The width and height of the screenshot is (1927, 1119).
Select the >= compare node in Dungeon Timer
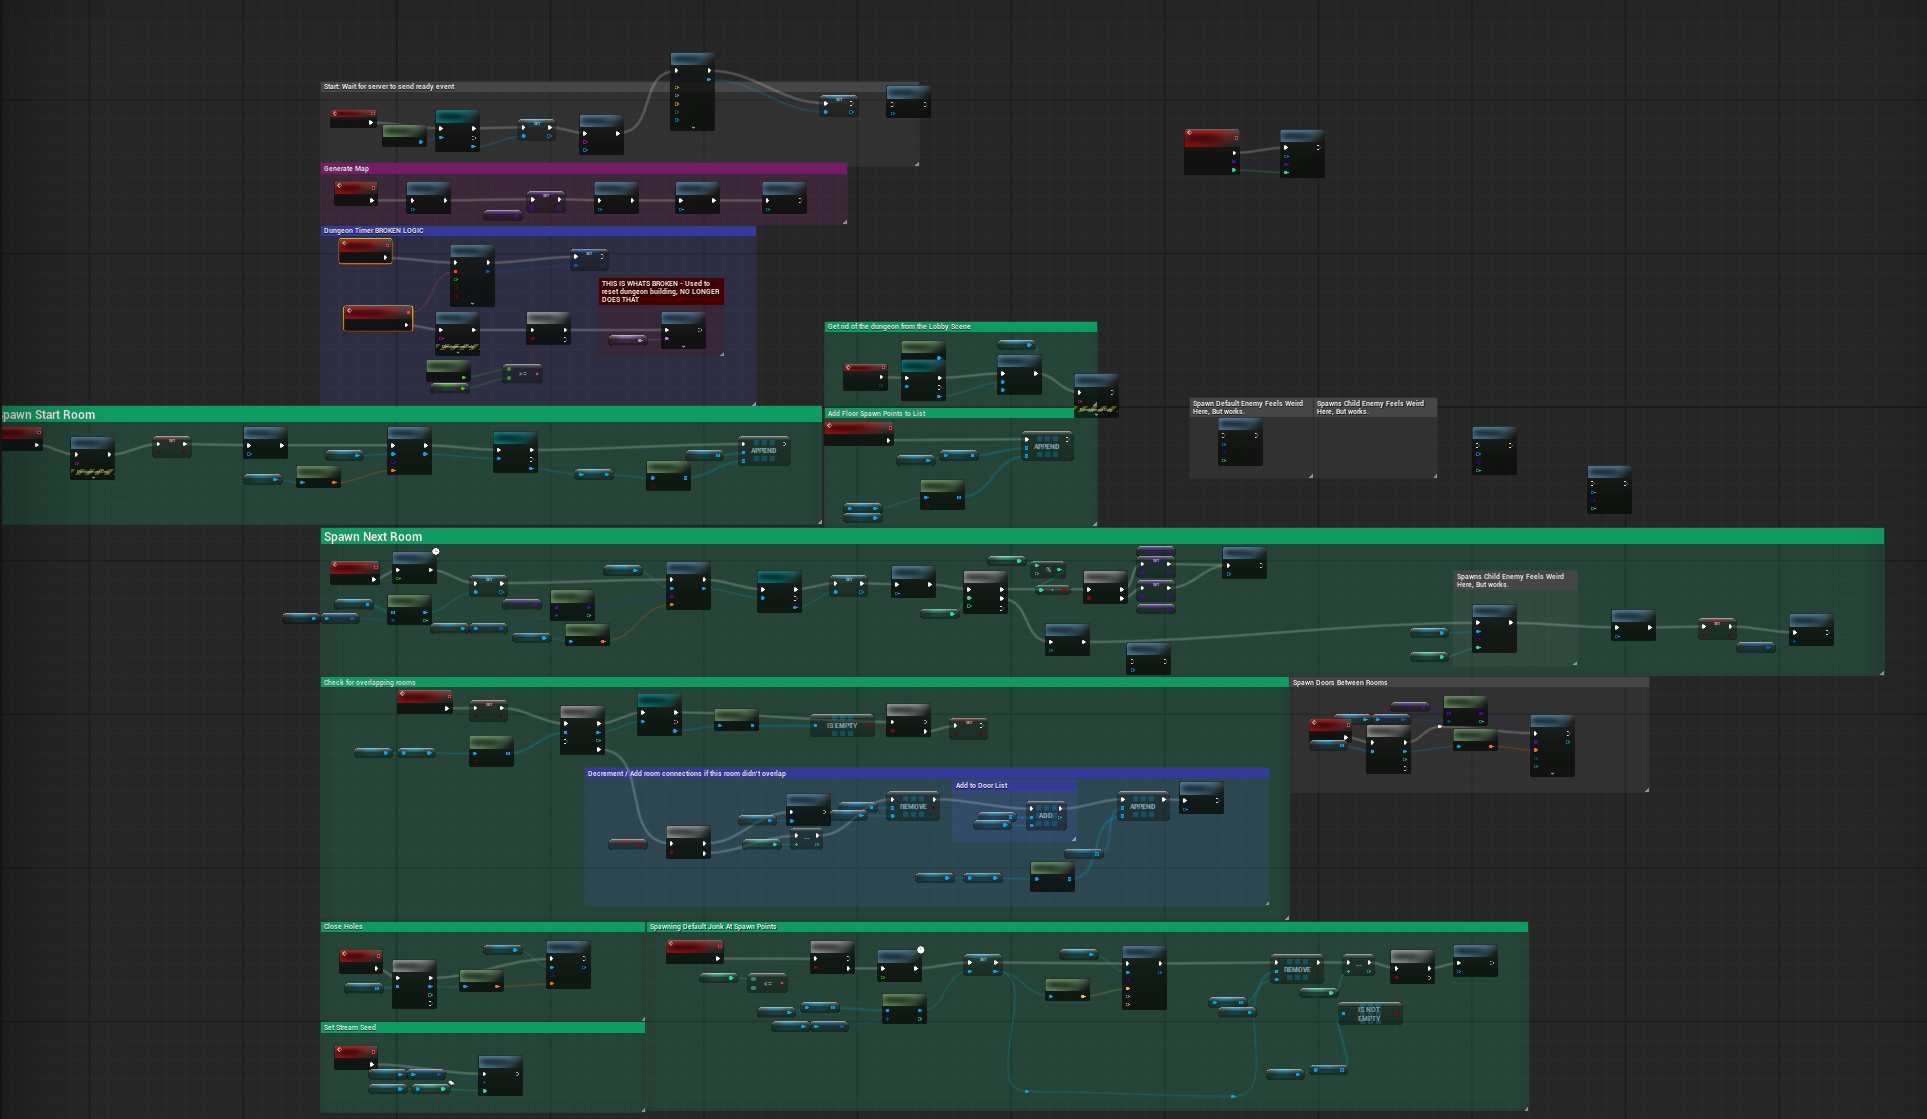click(522, 374)
